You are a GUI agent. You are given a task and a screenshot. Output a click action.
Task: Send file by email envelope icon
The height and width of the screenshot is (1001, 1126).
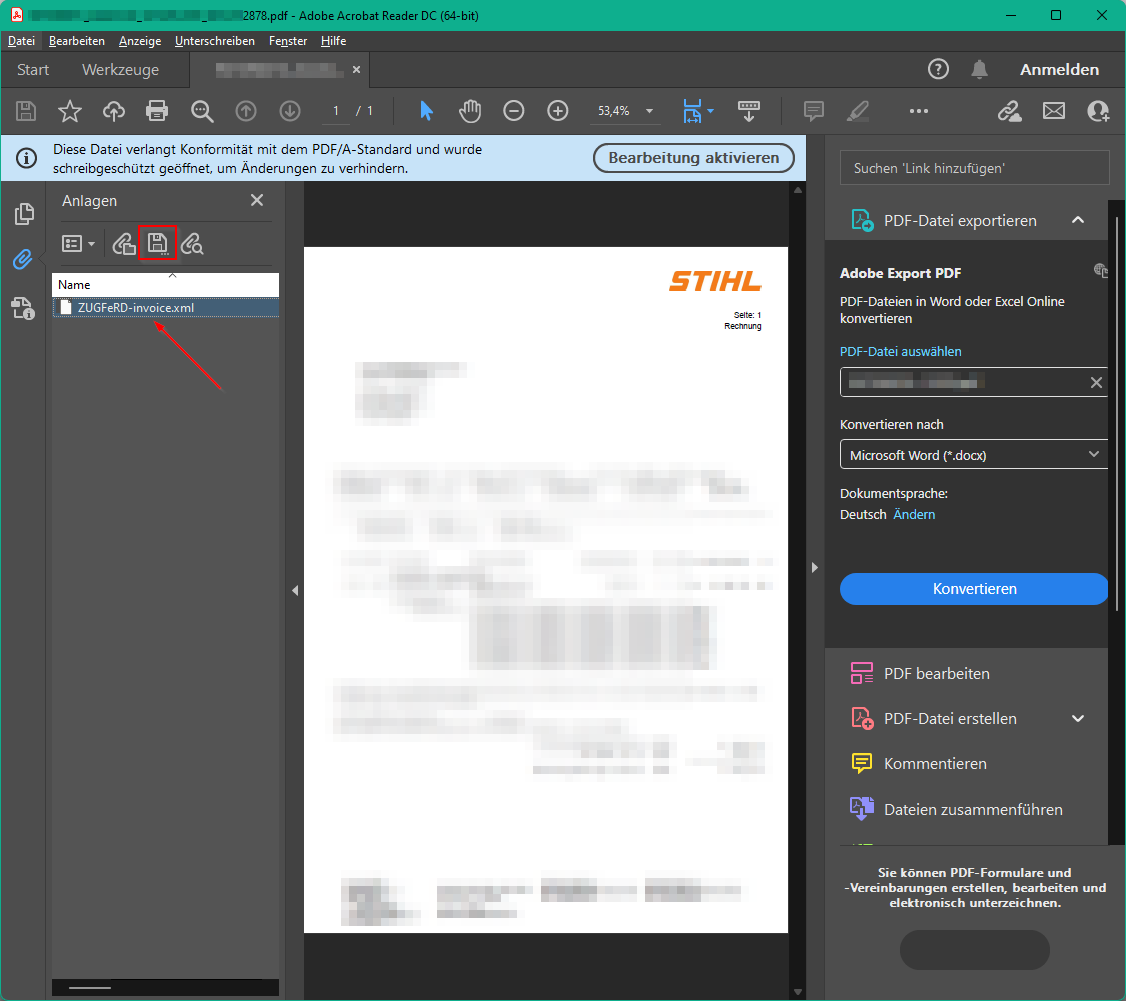coord(1053,111)
